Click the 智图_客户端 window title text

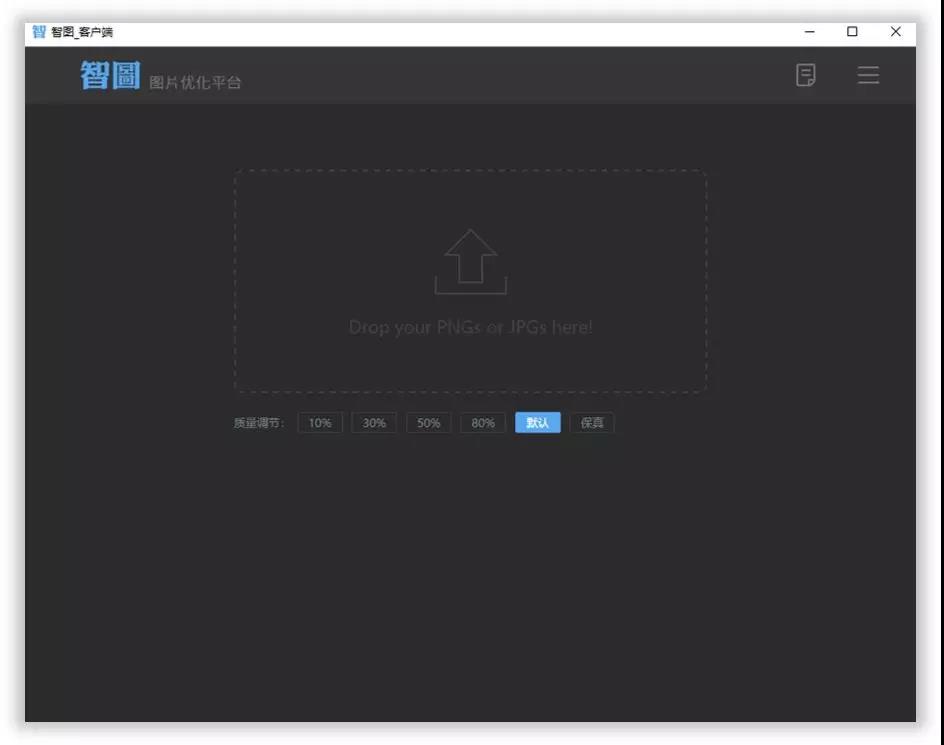point(82,32)
